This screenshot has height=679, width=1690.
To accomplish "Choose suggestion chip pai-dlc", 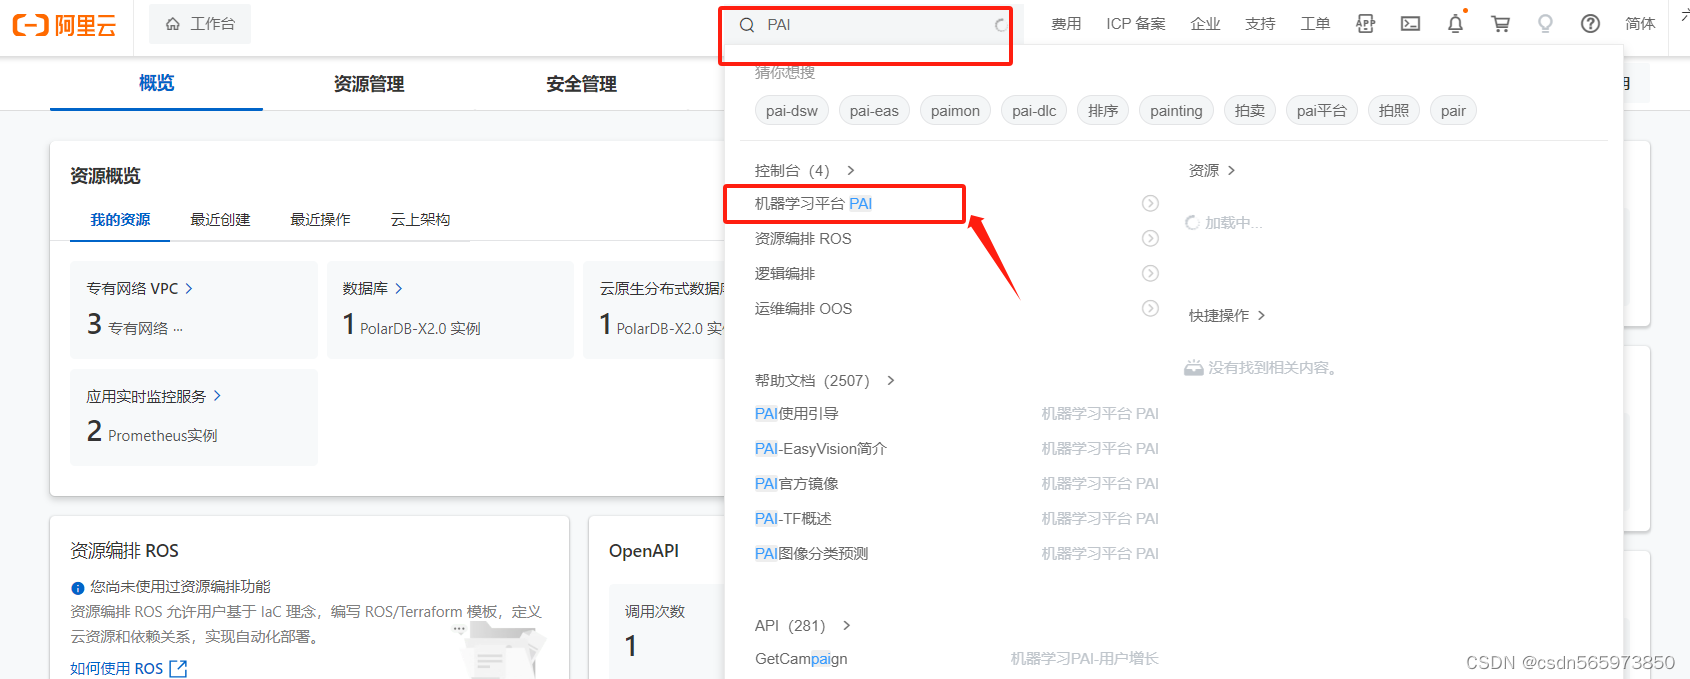I will coord(1034,111).
